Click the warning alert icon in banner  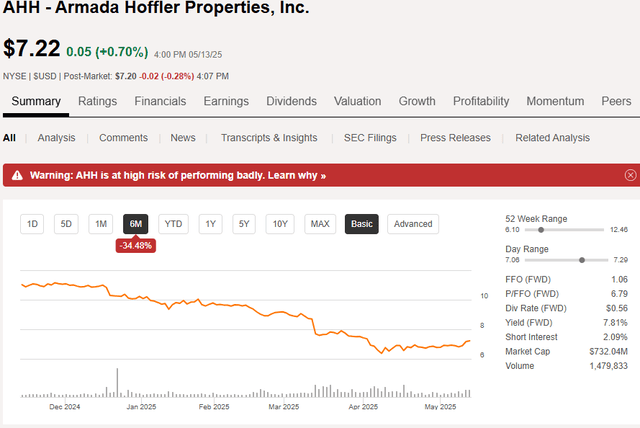(x=17, y=175)
